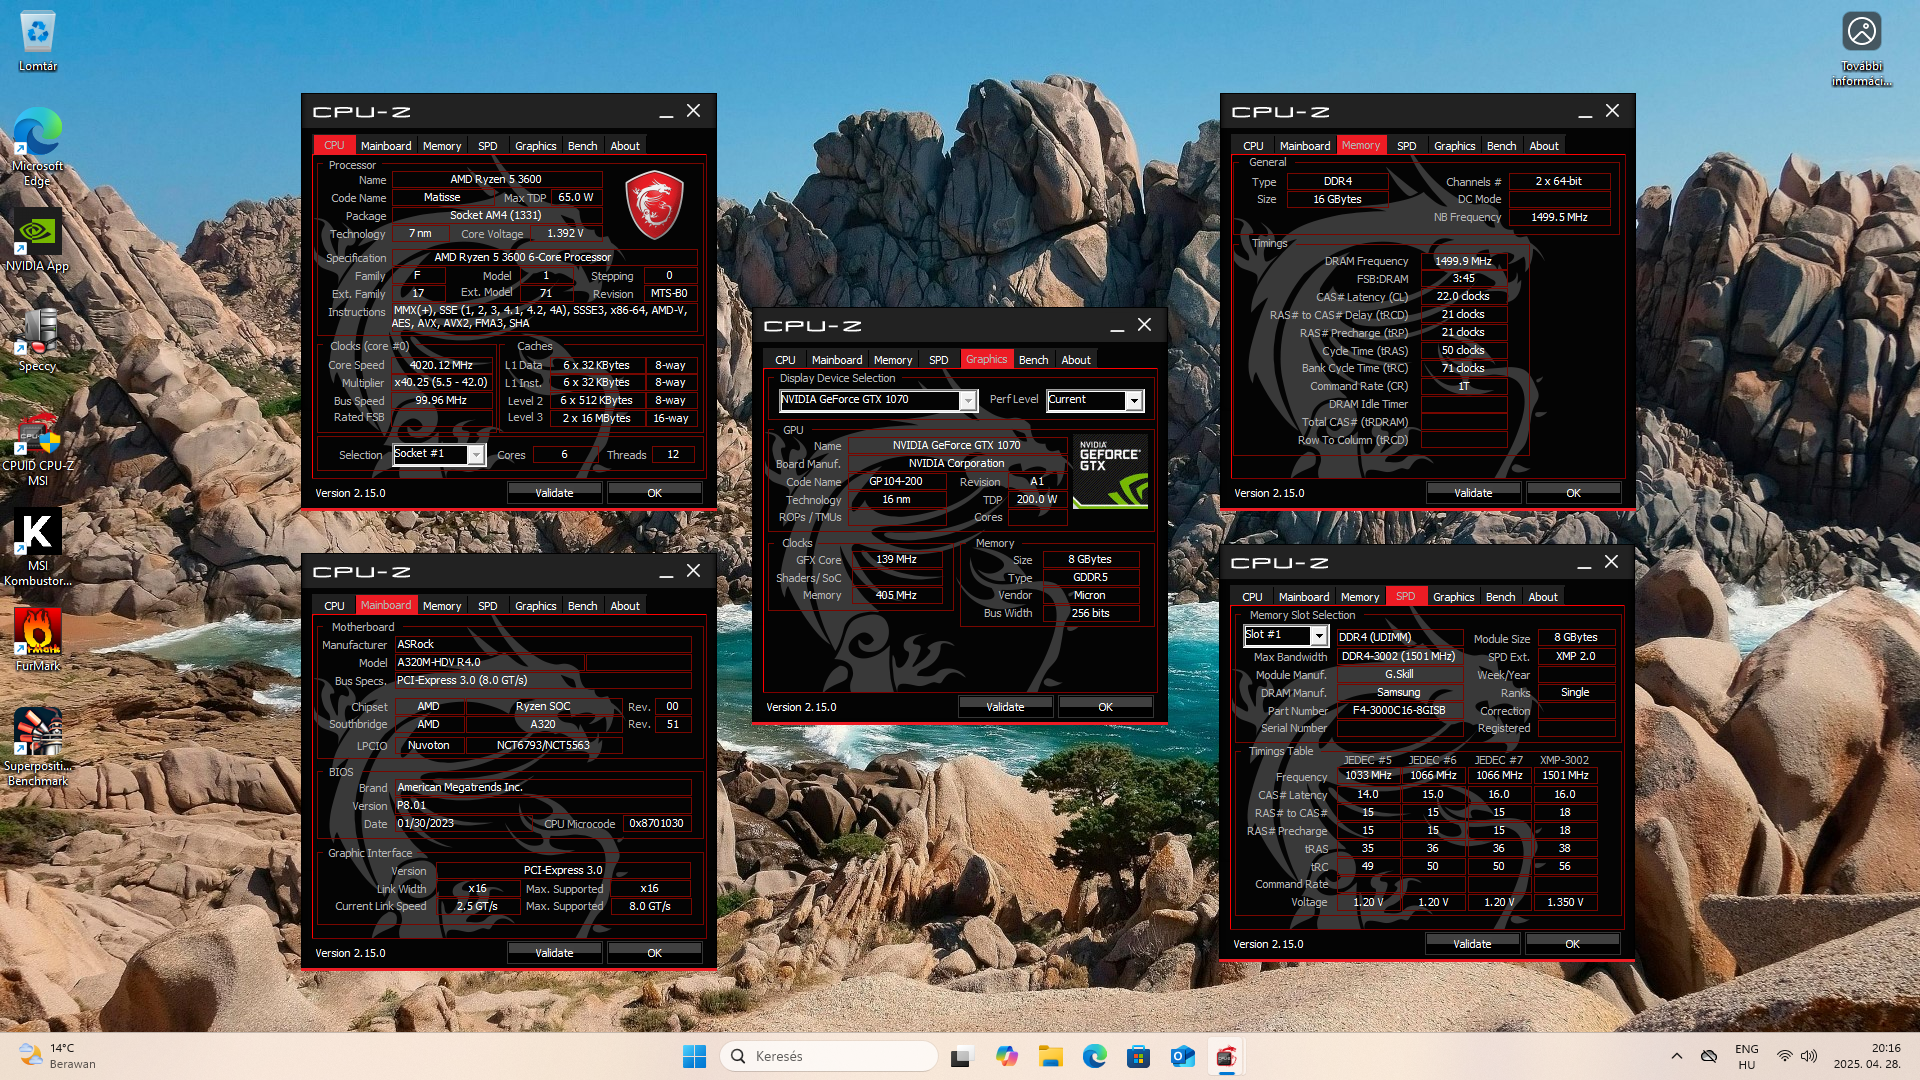Open the Microsoft Edge desktop shortcut
This screenshot has height=1080, width=1920.
pyautogui.click(x=38, y=146)
